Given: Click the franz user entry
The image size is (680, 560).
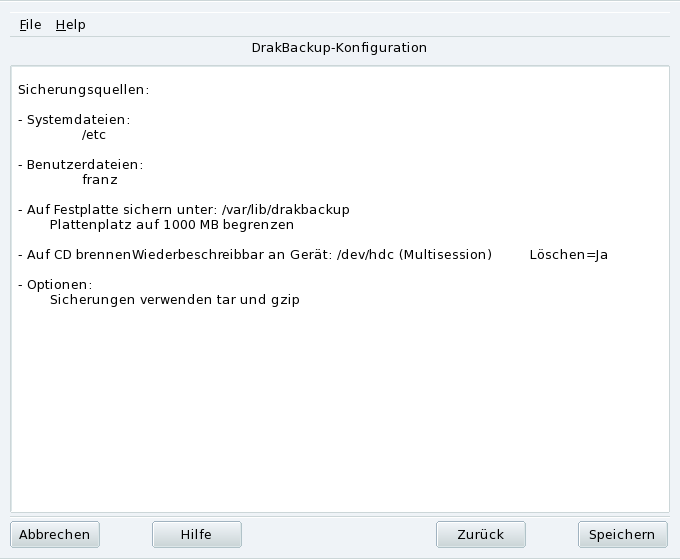Looking at the screenshot, I should [100, 180].
